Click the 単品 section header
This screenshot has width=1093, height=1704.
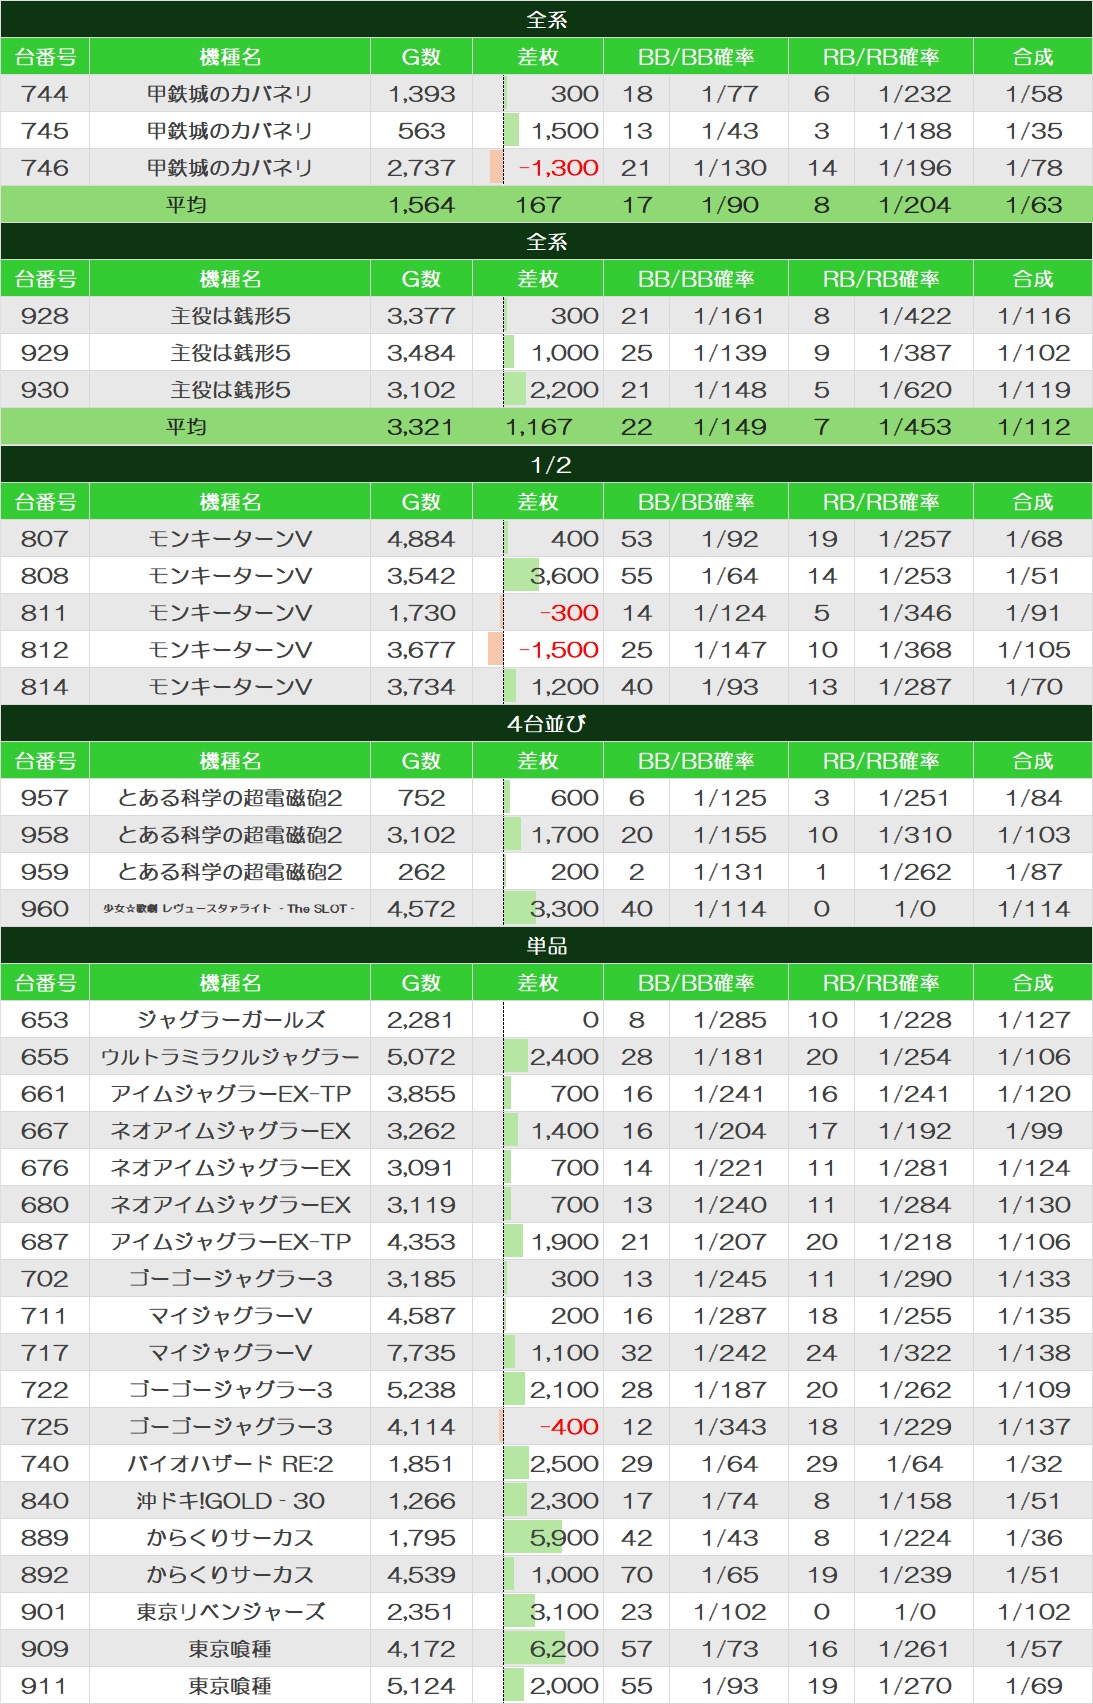pyautogui.click(x=546, y=946)
